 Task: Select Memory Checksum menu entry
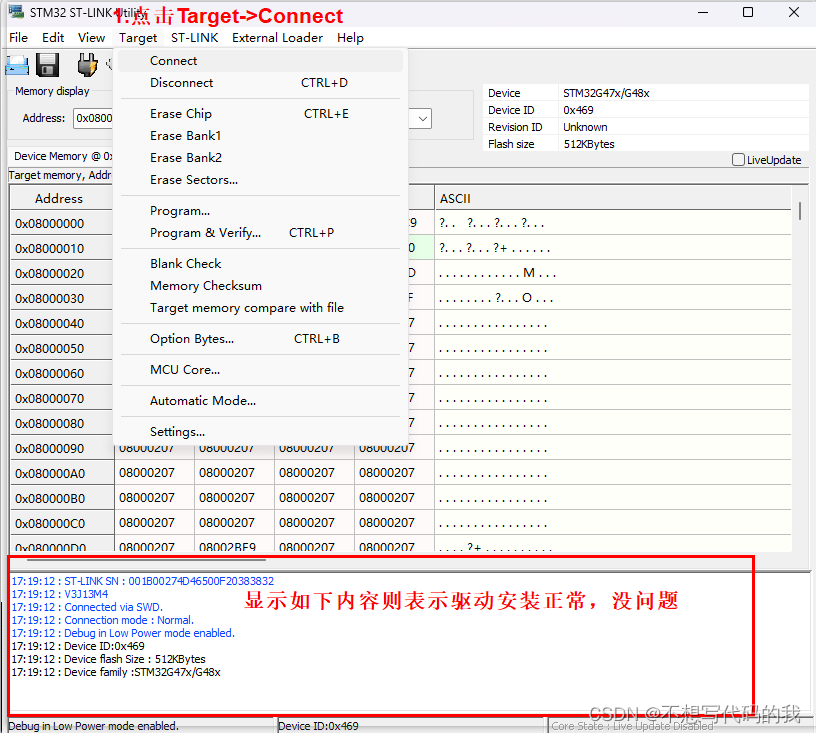point(260,286)
